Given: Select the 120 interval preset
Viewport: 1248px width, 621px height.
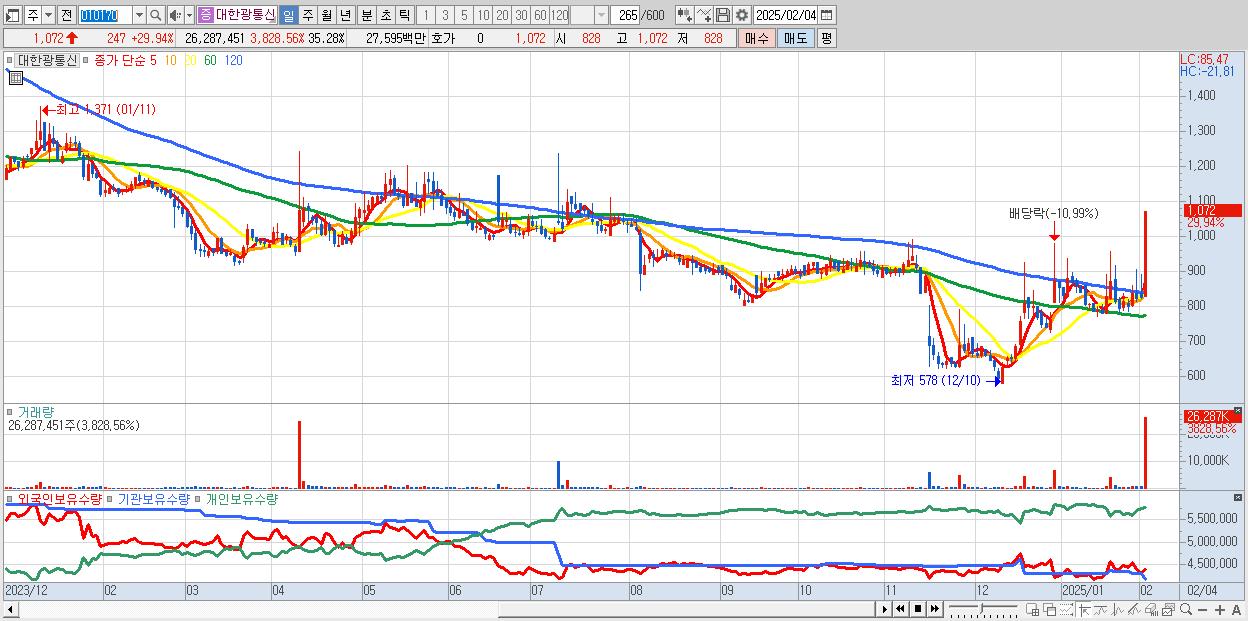Looking at the screenshot, I should (559, 15).
